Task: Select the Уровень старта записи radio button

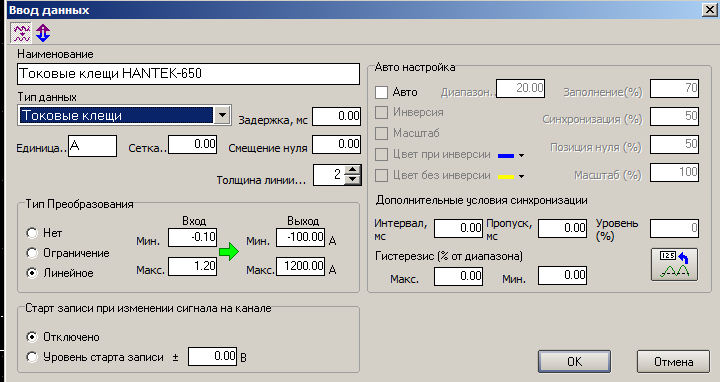Action: click(32, 357)
